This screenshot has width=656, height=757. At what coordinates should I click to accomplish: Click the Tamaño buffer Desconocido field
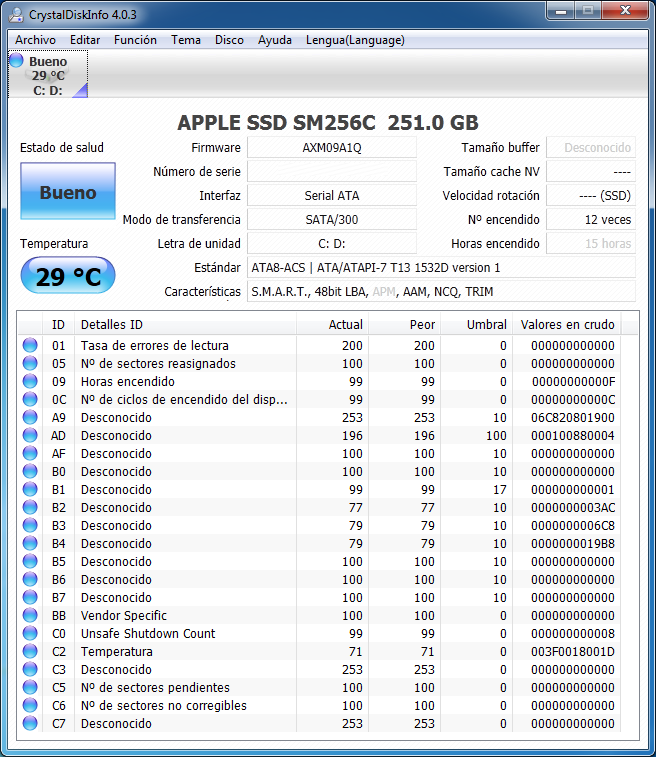click(x=591, y=147)
